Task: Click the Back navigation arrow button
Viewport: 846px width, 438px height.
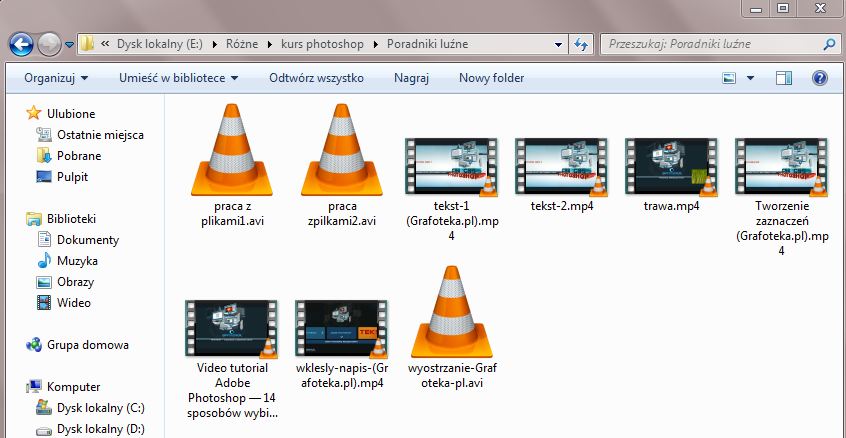Action: 21,44
